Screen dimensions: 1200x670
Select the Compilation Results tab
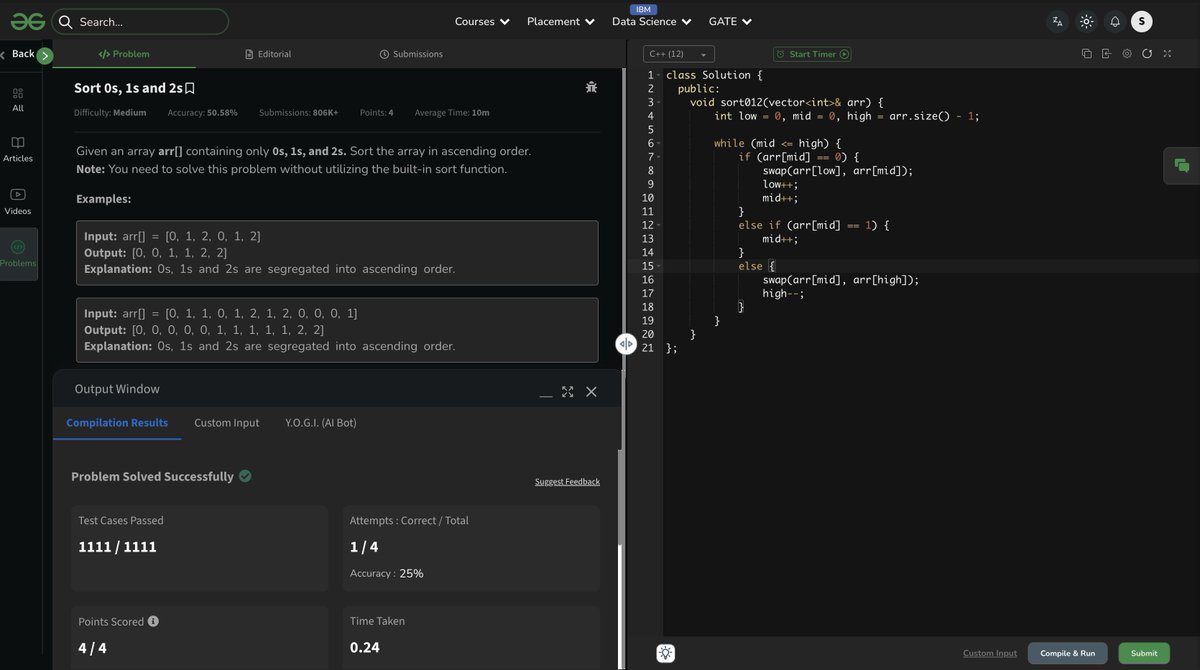point(117,423)
